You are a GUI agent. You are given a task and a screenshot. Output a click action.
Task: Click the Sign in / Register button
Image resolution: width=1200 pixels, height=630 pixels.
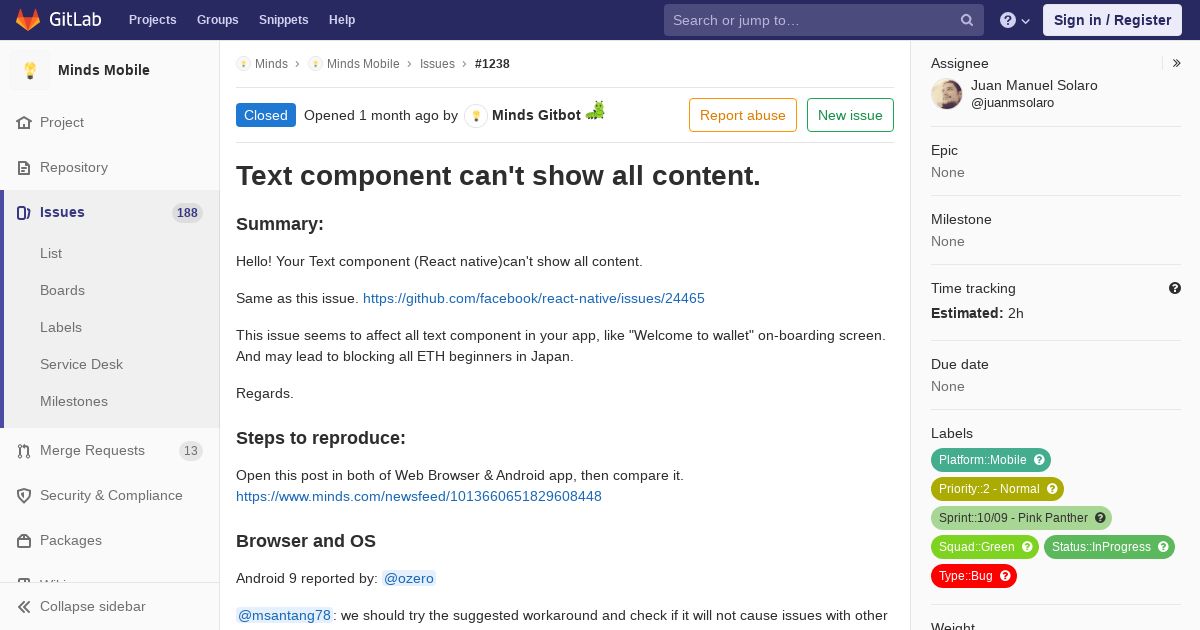point(1112,20)
